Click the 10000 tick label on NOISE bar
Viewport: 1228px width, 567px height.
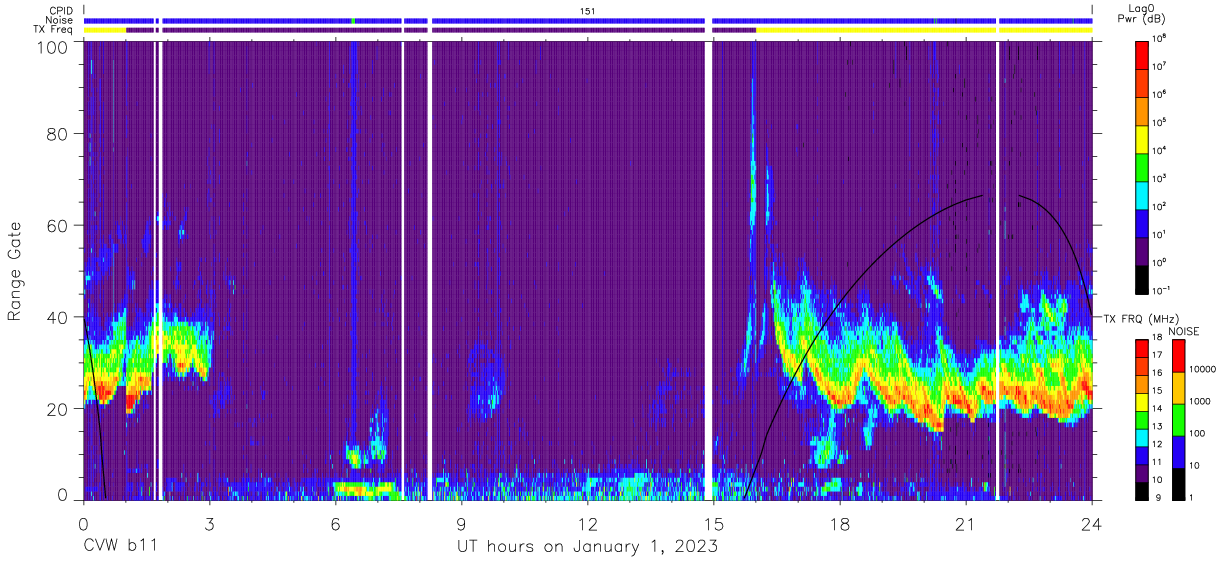click(1203, 370)
